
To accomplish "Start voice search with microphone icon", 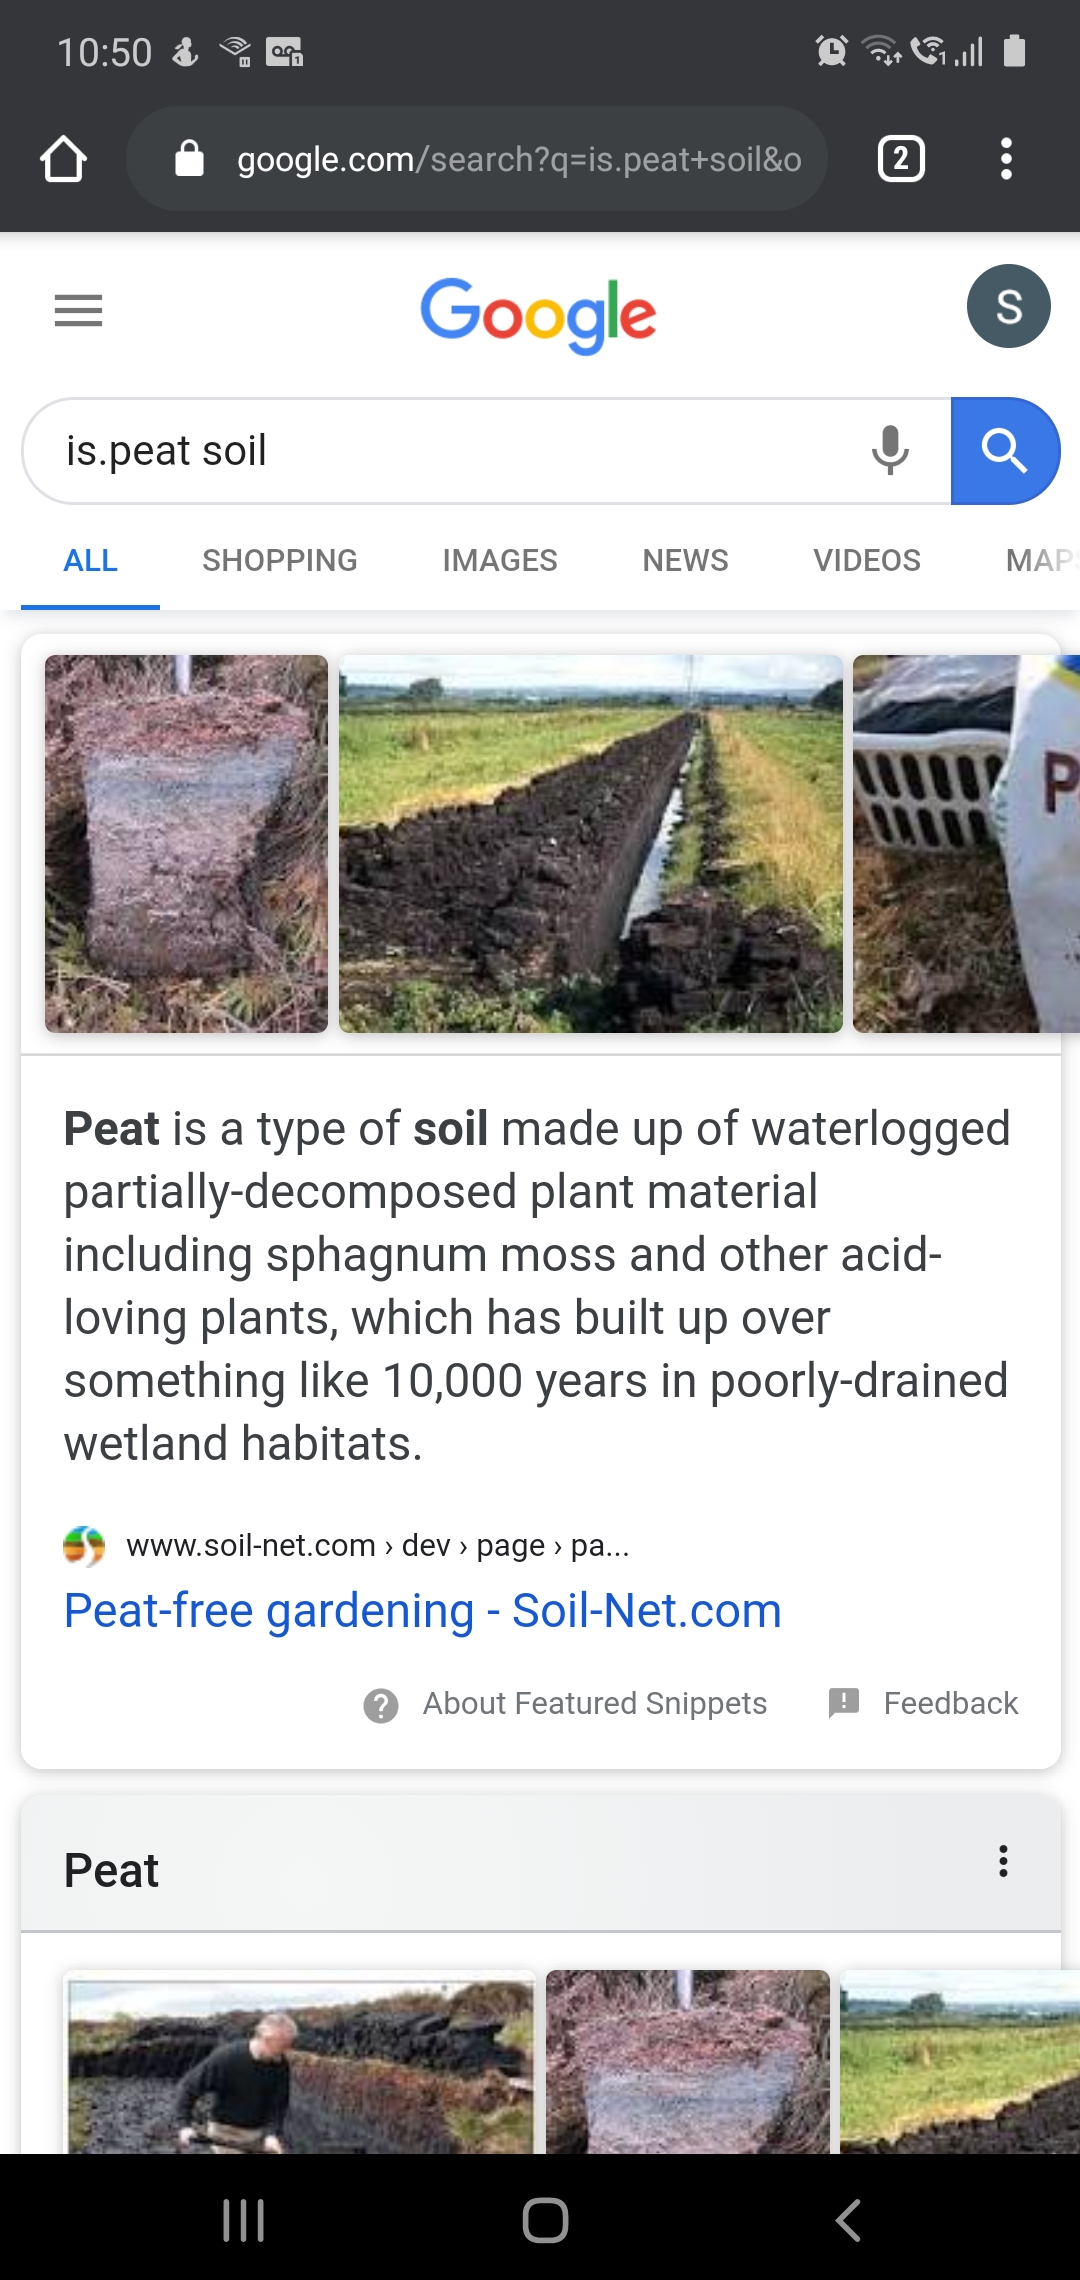I will coord(889,450).
